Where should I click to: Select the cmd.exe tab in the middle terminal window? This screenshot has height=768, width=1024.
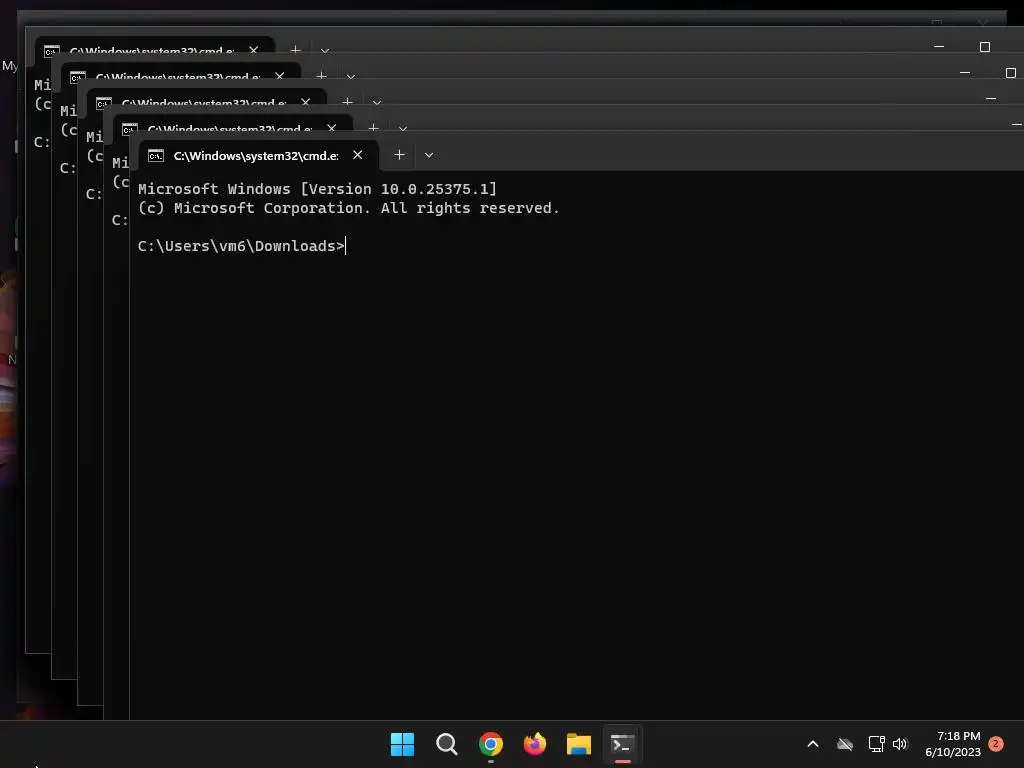[x=203, y=102]
